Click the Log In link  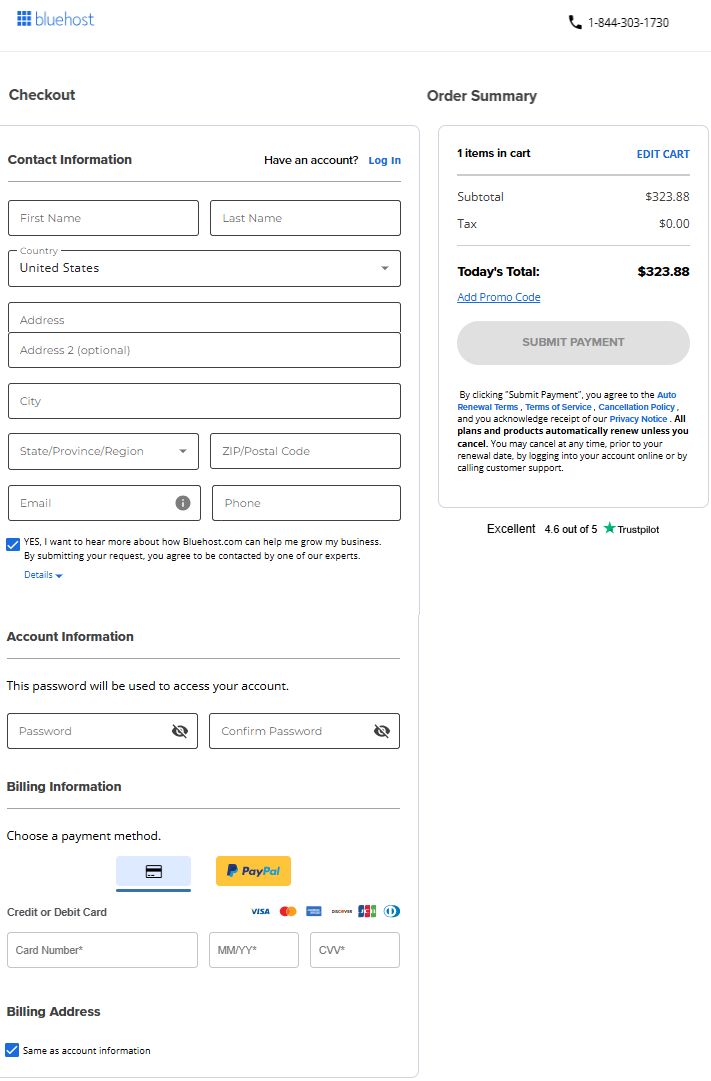pyautogui.click(x=385, y=160)
